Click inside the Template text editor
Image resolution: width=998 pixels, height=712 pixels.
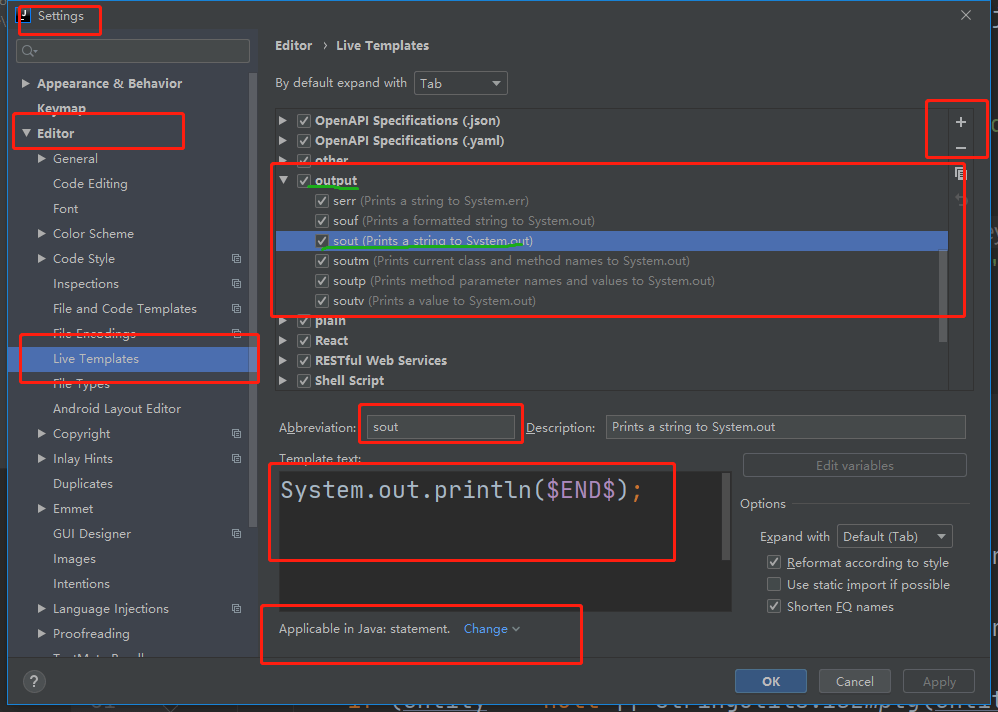click(x=500, y=541)
